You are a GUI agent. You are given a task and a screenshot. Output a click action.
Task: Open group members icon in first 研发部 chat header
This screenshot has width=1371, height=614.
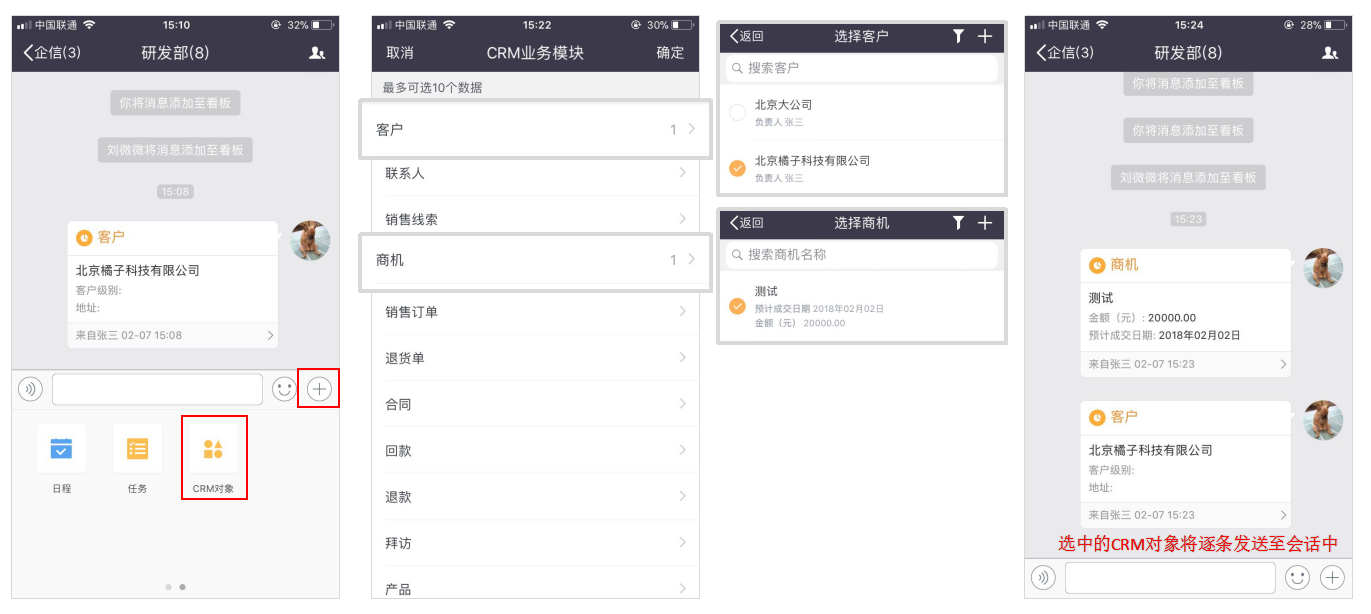point(317,53)
